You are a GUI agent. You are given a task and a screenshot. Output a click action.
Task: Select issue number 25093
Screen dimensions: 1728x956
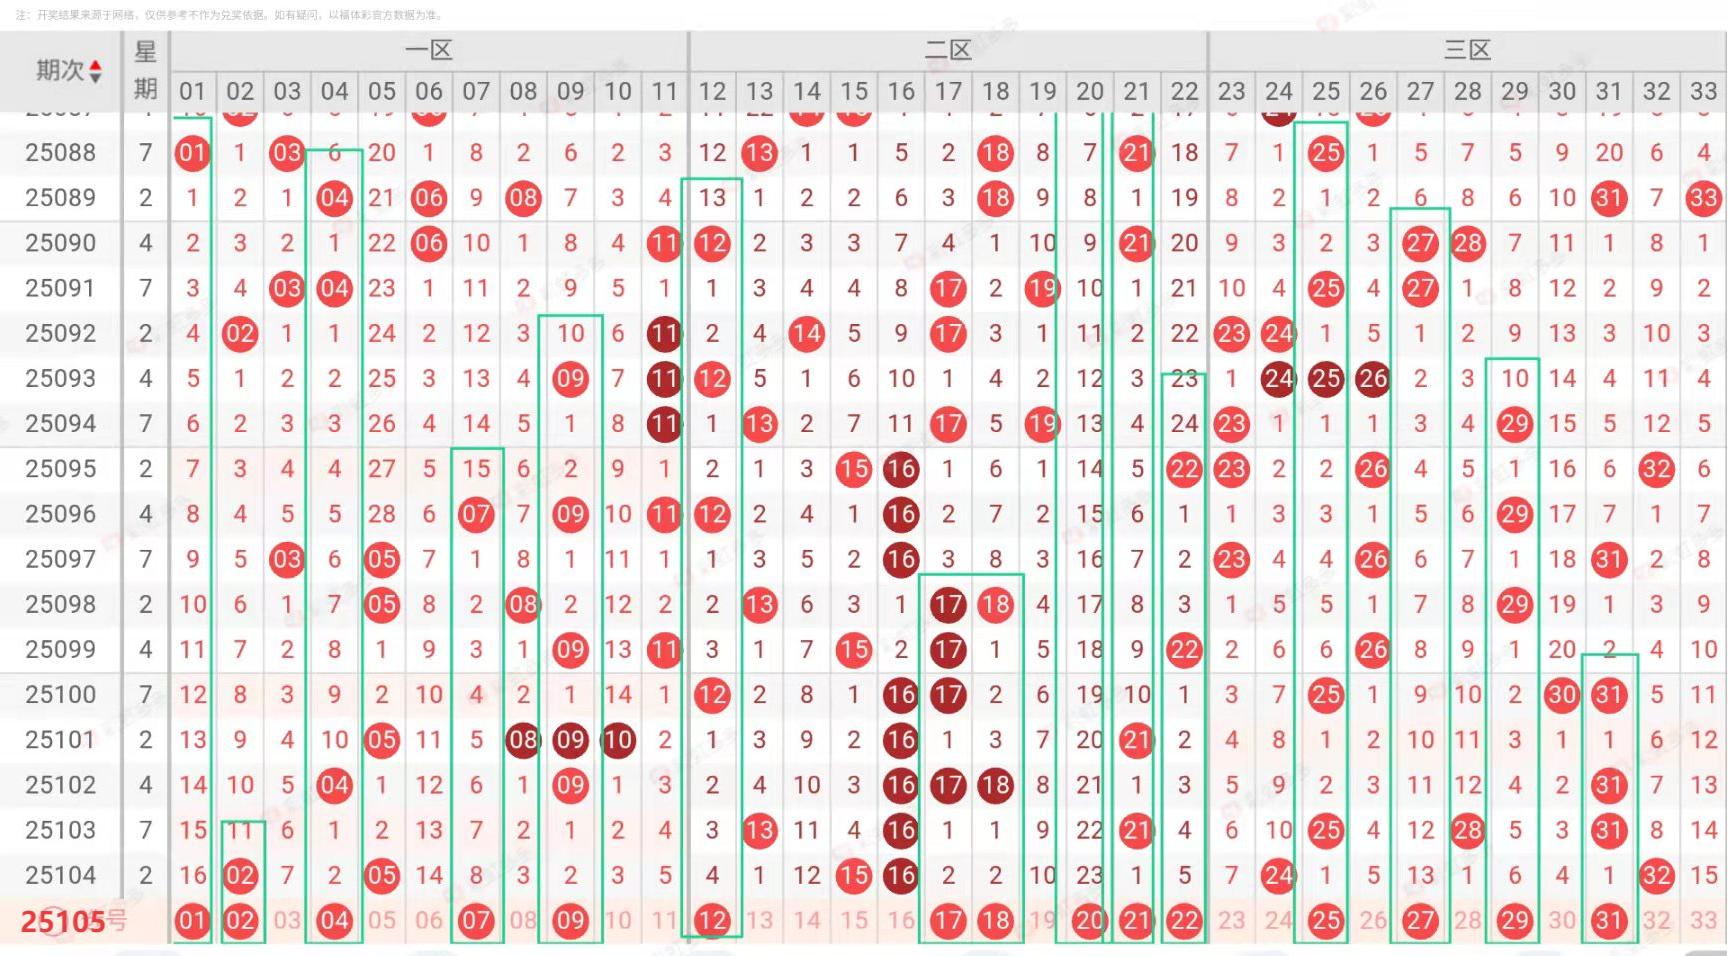pyautogui.click(x=61, y=378)
